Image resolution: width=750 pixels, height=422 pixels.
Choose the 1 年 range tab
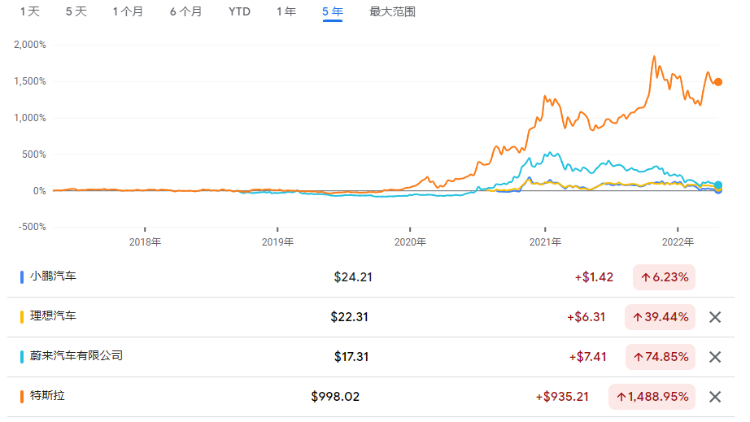tap(286, 12)
